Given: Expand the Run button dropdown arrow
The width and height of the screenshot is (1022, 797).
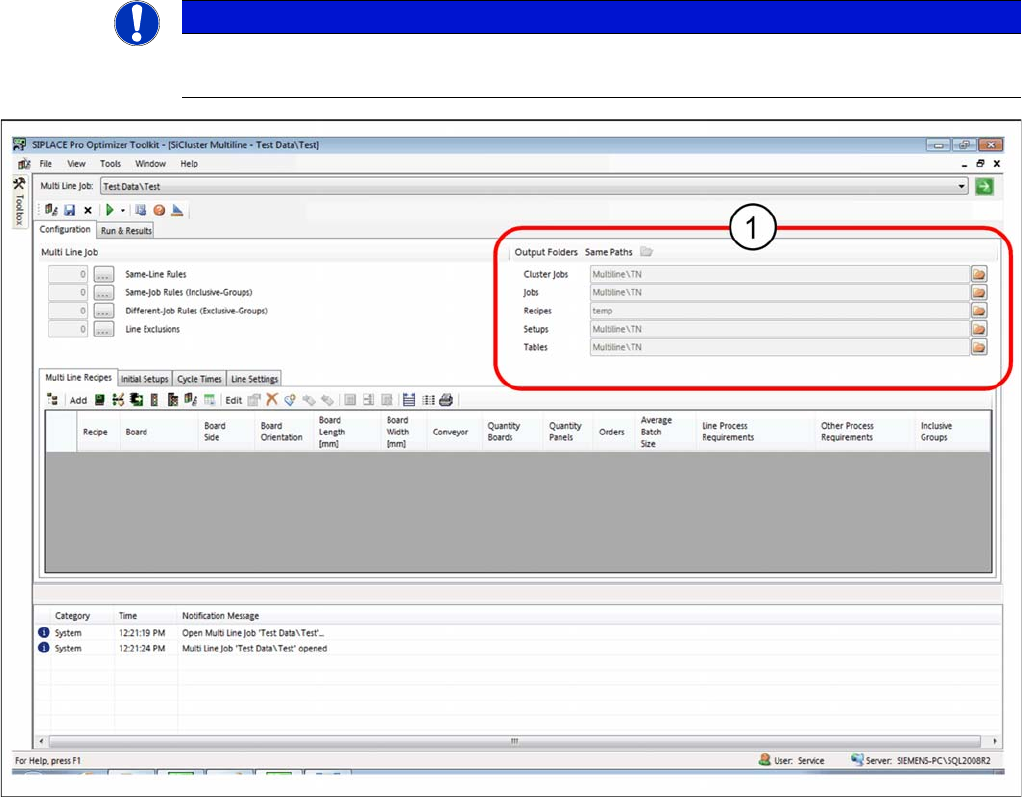Looking at the screenshot, I should point(123,210).
